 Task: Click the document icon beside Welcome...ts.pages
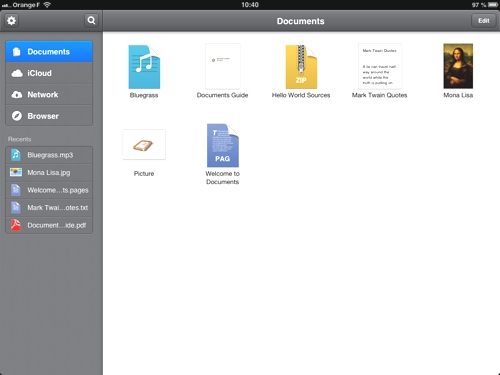coord(16,190)
